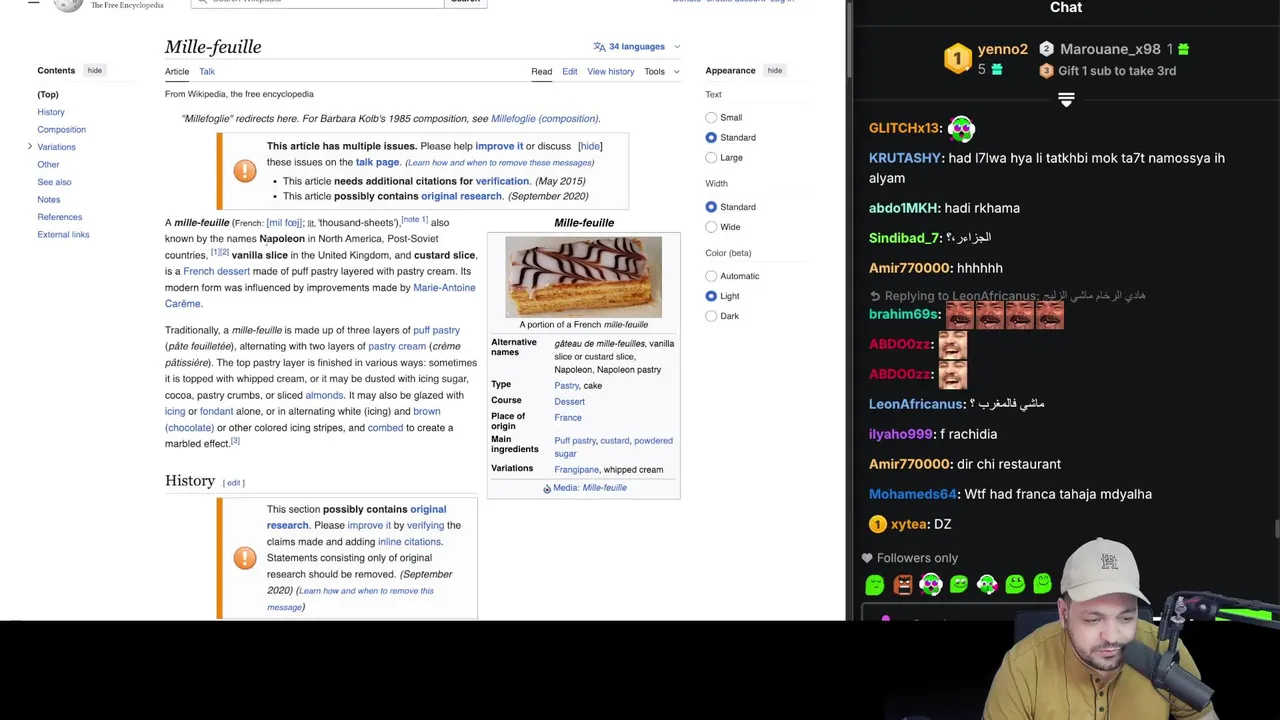
Task: Click the headphone emote in GLITCHx13's message
Action: coord(961,128)
